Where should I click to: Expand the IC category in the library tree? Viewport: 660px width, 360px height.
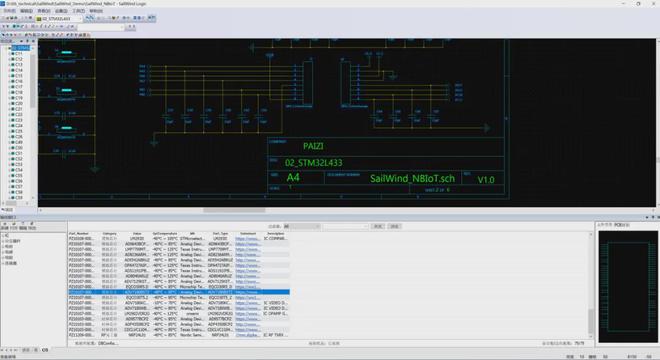3,236
